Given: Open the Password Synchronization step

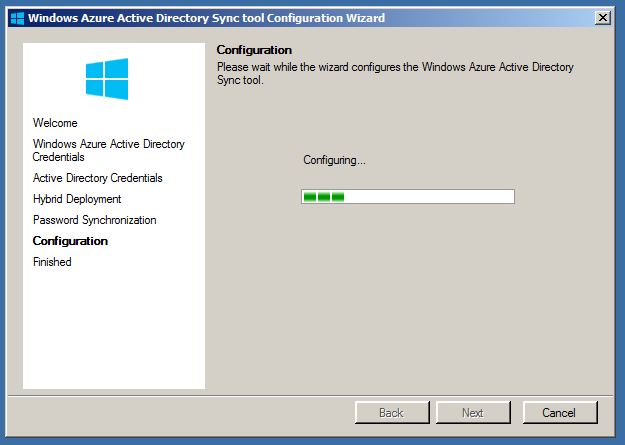Looking at the screenshot, I should click(x=94, y=220).
